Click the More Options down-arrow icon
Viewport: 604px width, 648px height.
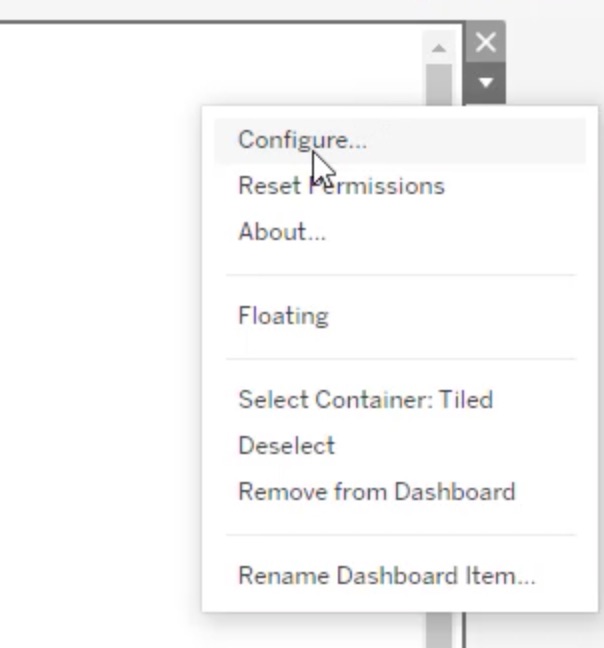(x=485, y=83)
